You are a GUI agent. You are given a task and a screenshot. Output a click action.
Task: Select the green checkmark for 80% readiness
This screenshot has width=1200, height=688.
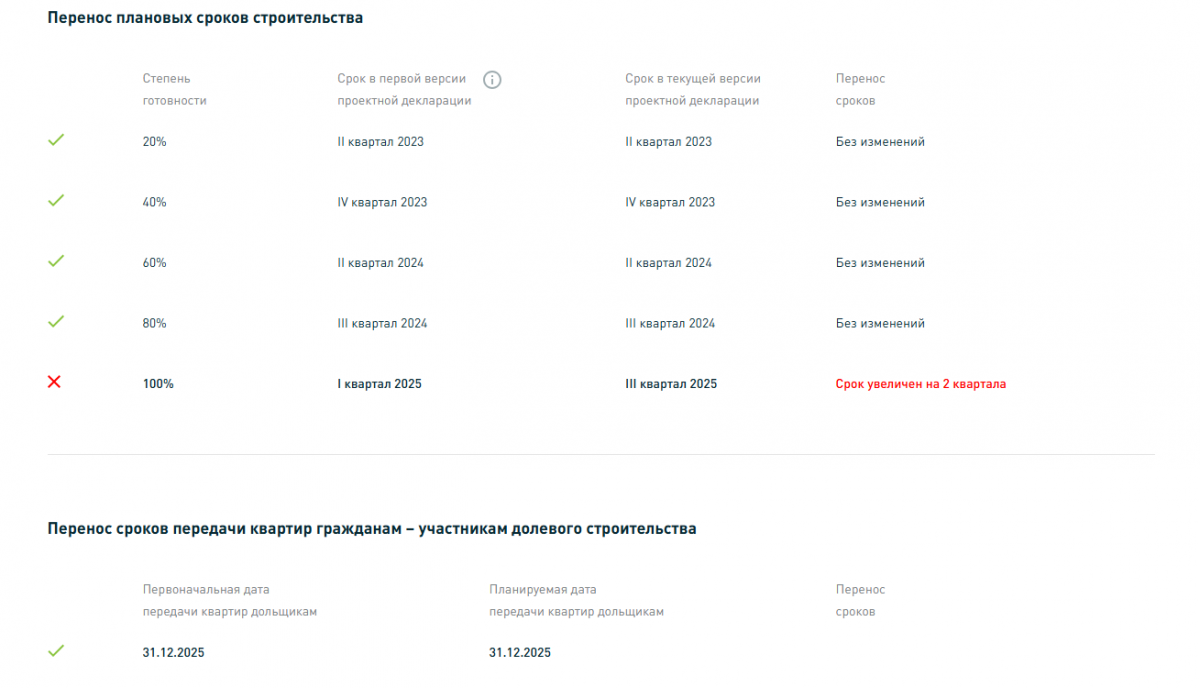[56, 321]
